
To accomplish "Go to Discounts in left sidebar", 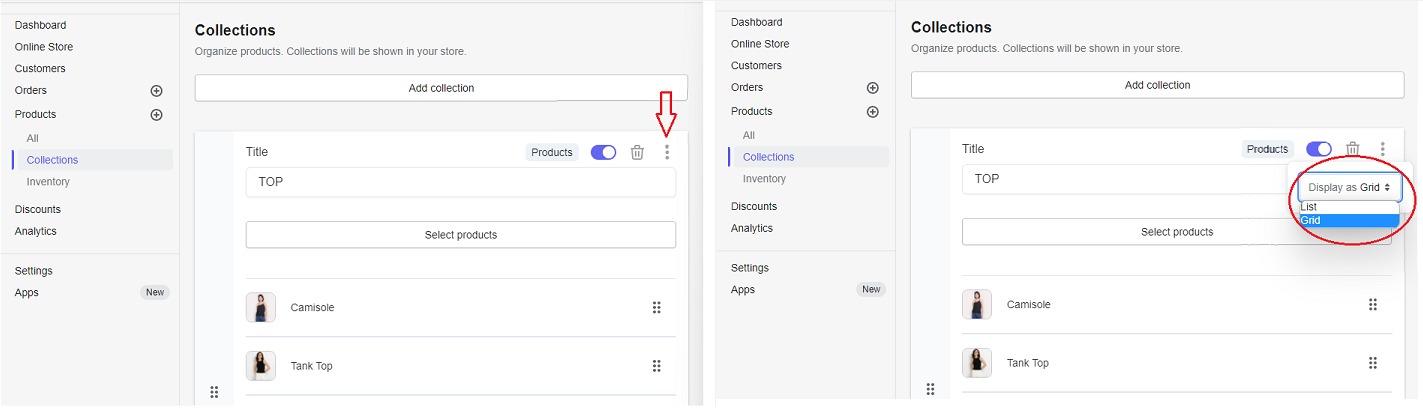I will (38, 210).
